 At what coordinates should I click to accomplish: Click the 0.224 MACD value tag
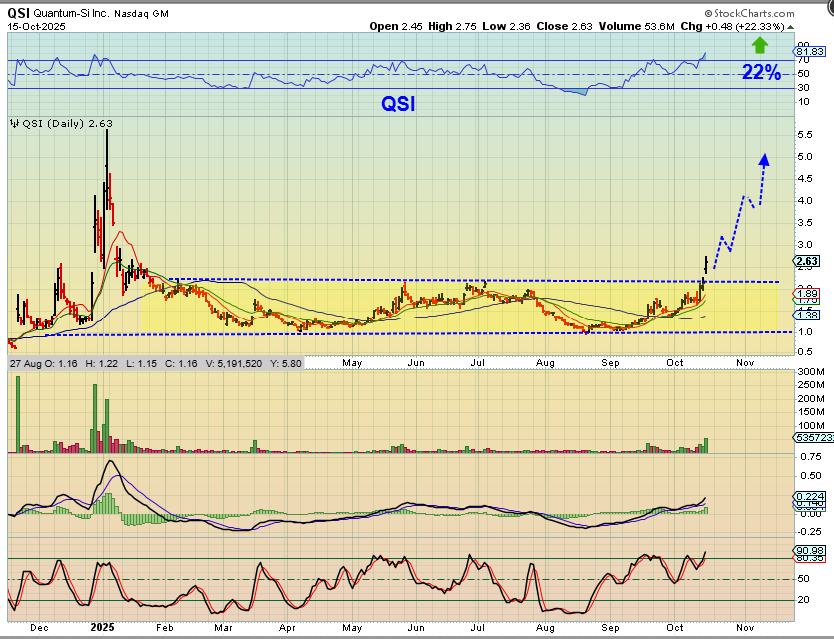pos(811,496)
